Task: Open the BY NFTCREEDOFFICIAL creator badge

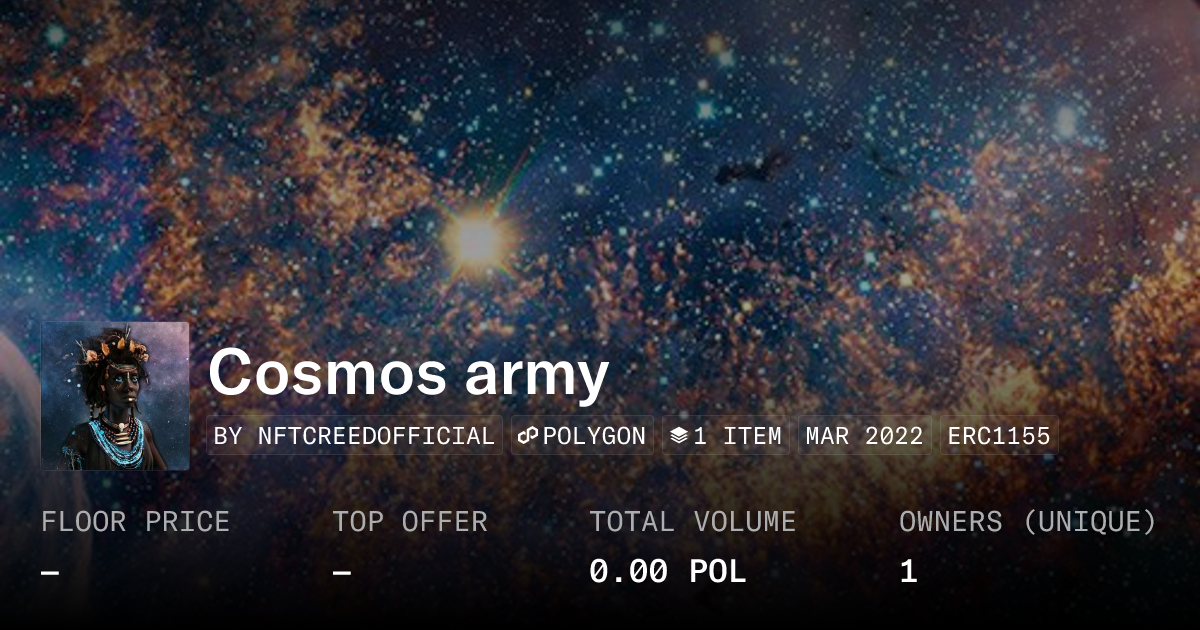Action: [355, 436]
